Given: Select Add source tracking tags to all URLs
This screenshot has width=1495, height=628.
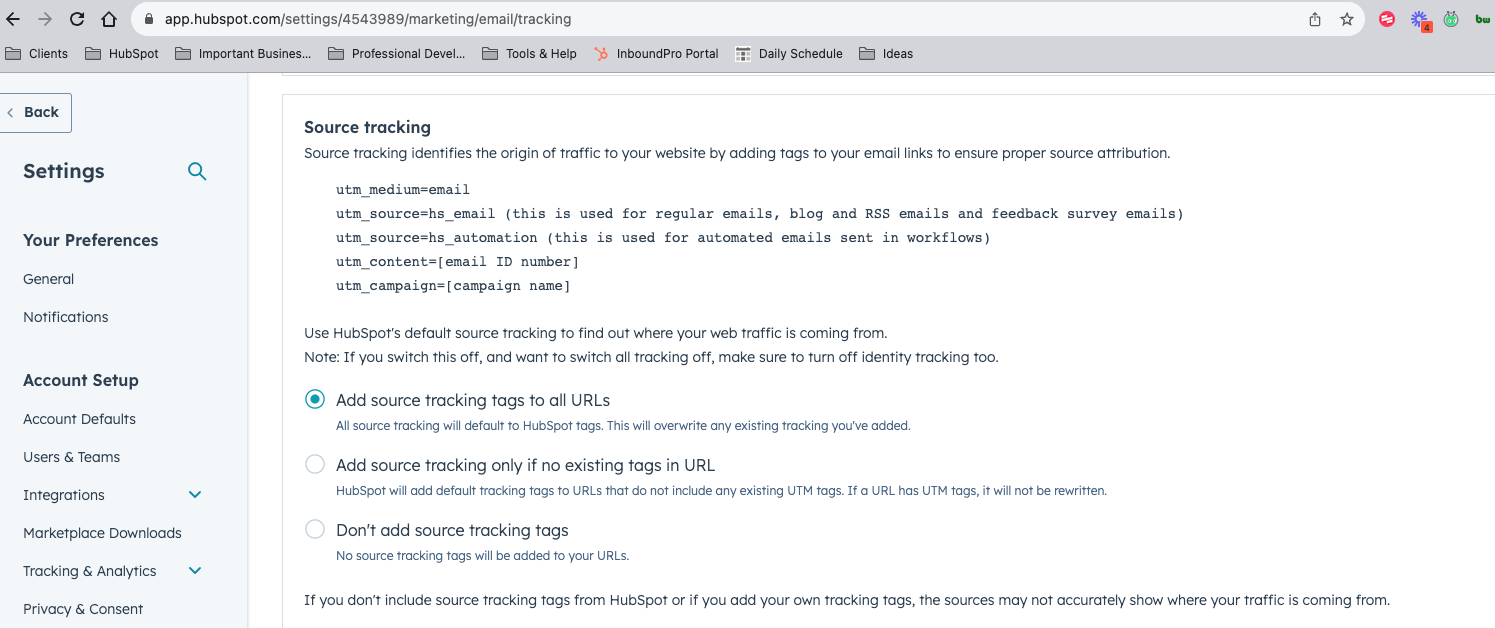Looking at the screenshot, I should (x=315, y=398).
